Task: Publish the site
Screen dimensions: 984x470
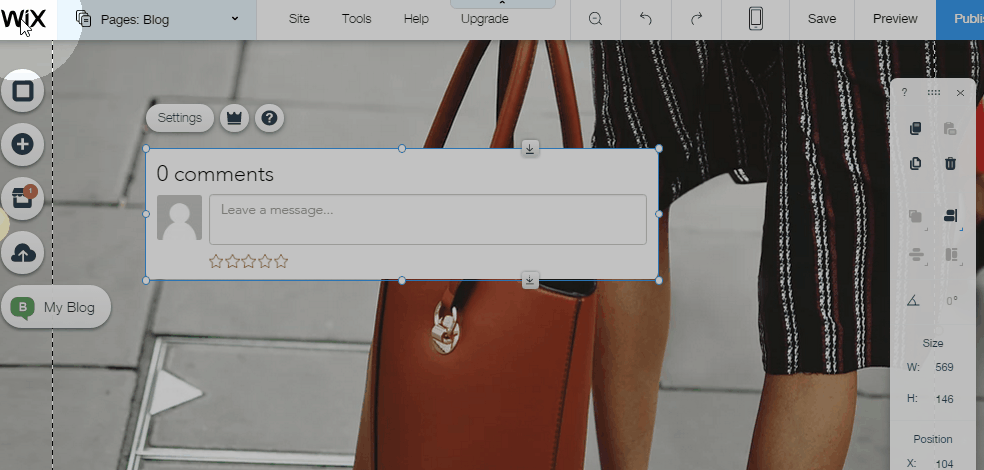Action: (960, 19)
